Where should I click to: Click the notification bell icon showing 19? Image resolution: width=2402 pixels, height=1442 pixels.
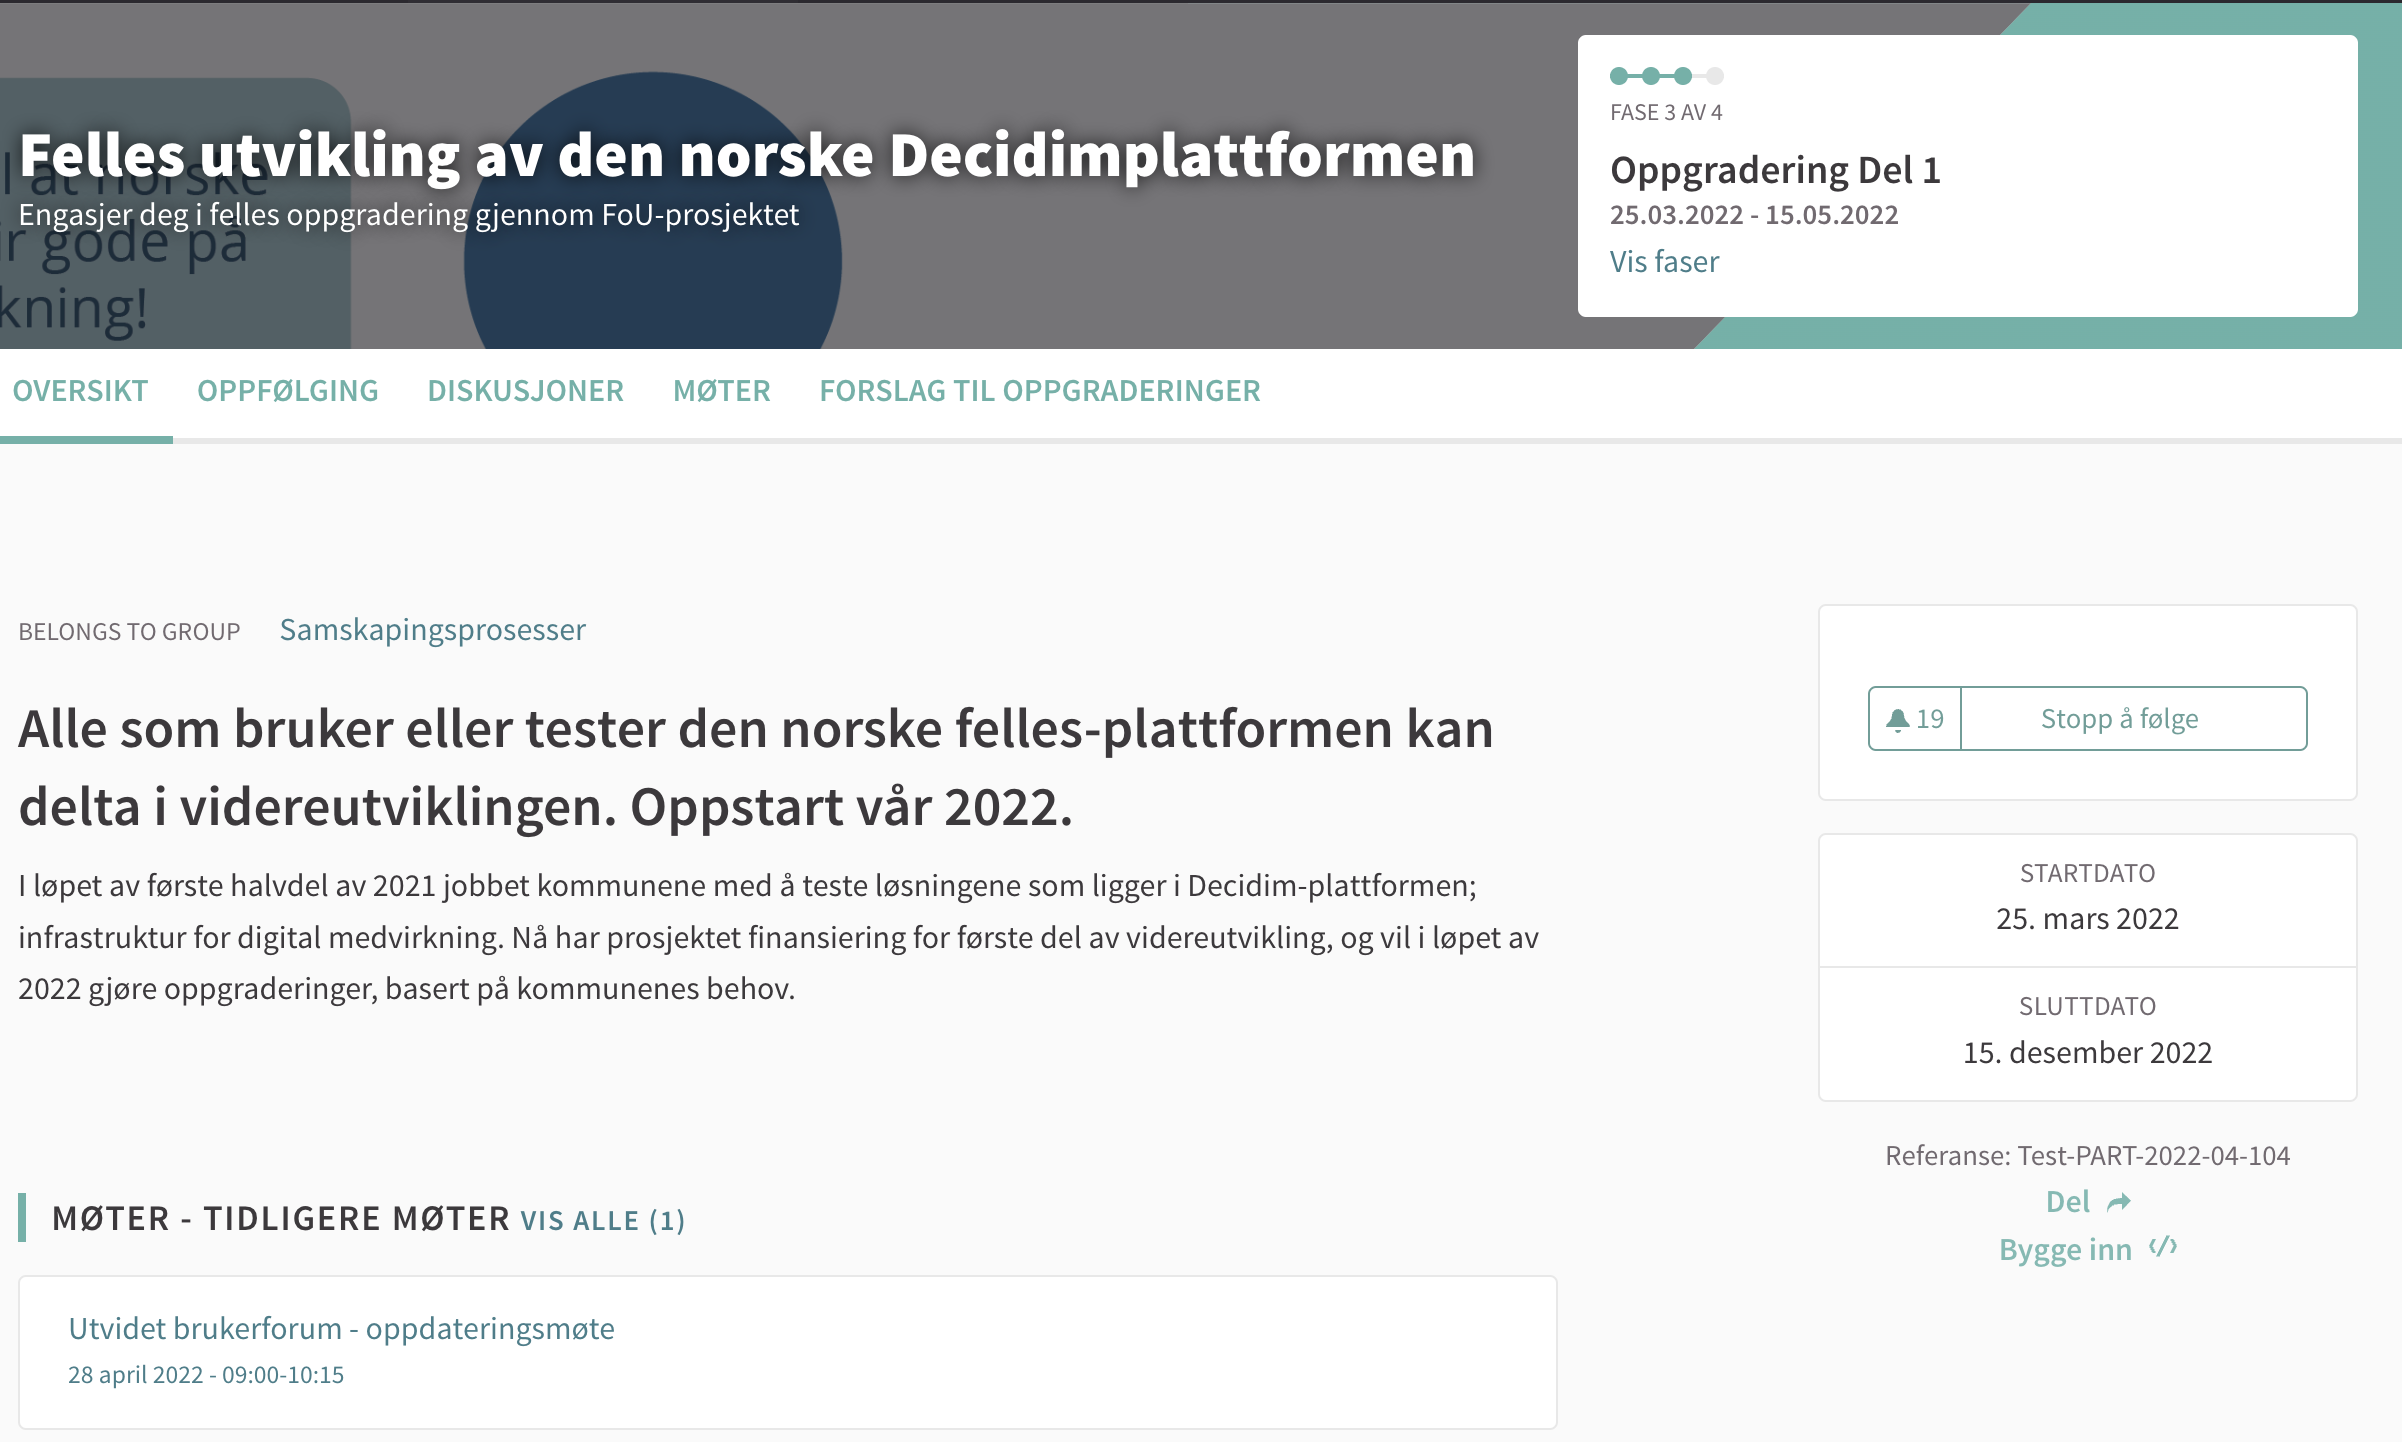tap(1913, 717)
